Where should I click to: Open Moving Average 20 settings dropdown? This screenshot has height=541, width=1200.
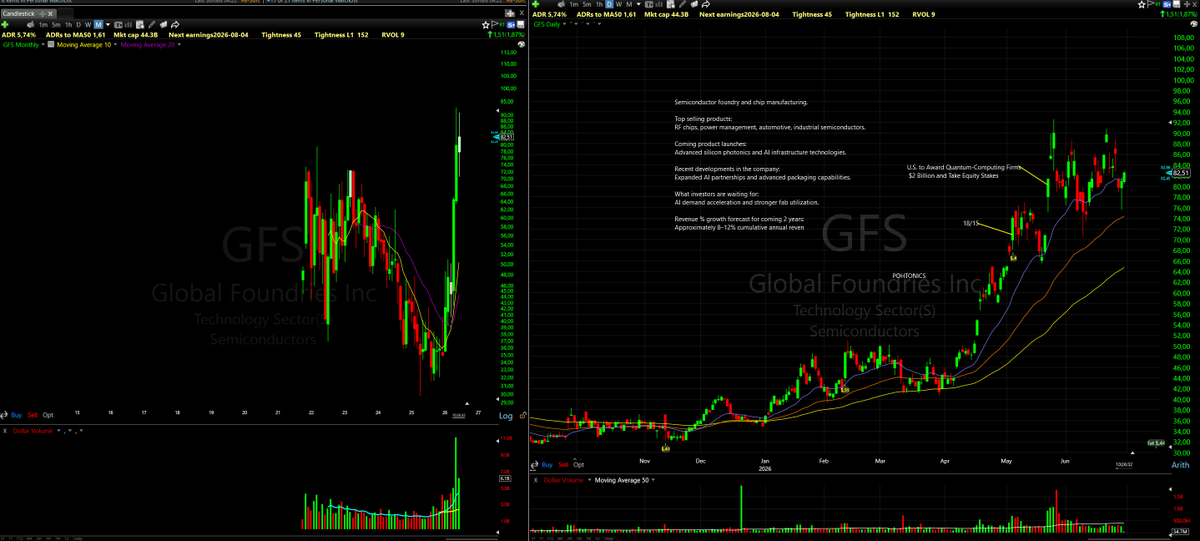click(x=179, y=44)
